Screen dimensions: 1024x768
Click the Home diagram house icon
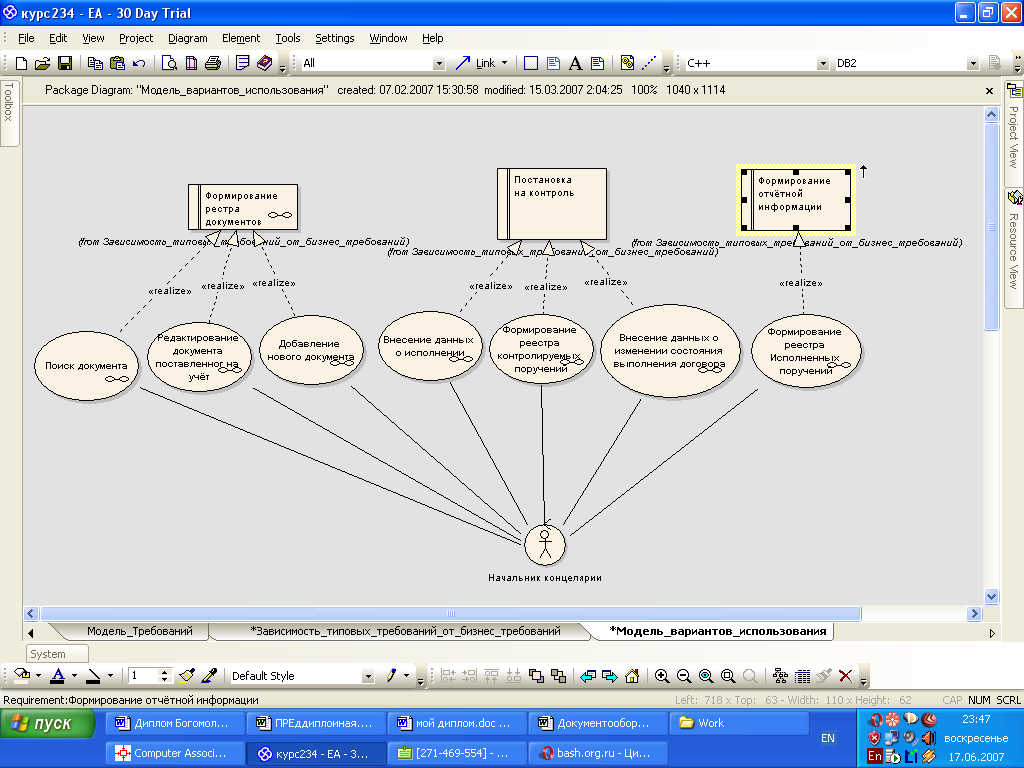click(632, 676)
